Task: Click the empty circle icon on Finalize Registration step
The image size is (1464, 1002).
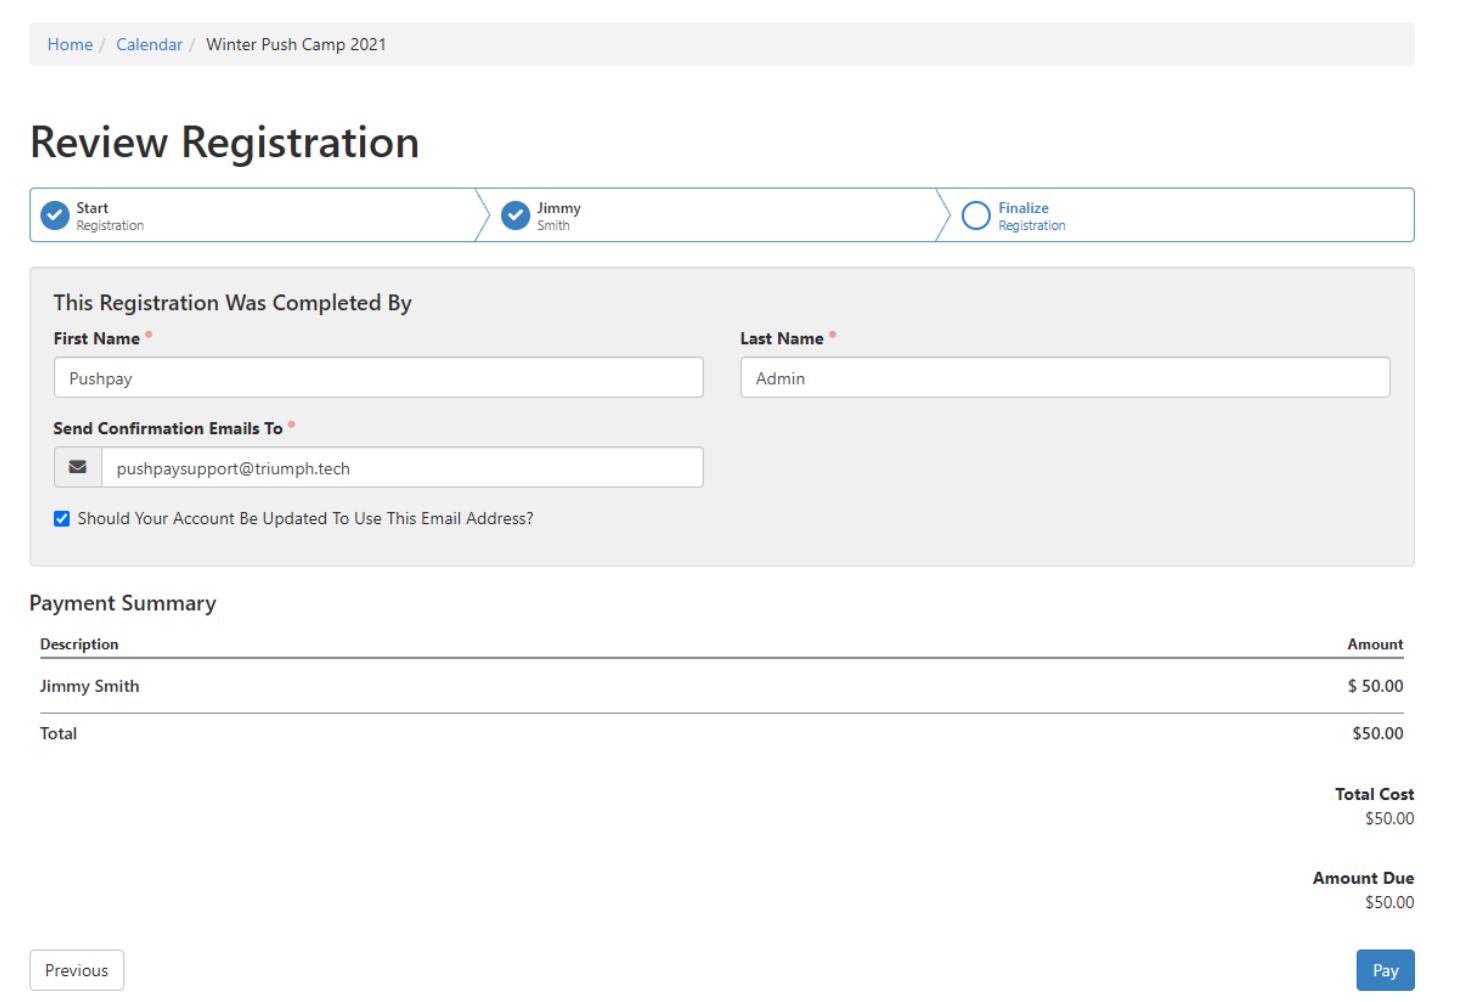Action: point(976,215)
